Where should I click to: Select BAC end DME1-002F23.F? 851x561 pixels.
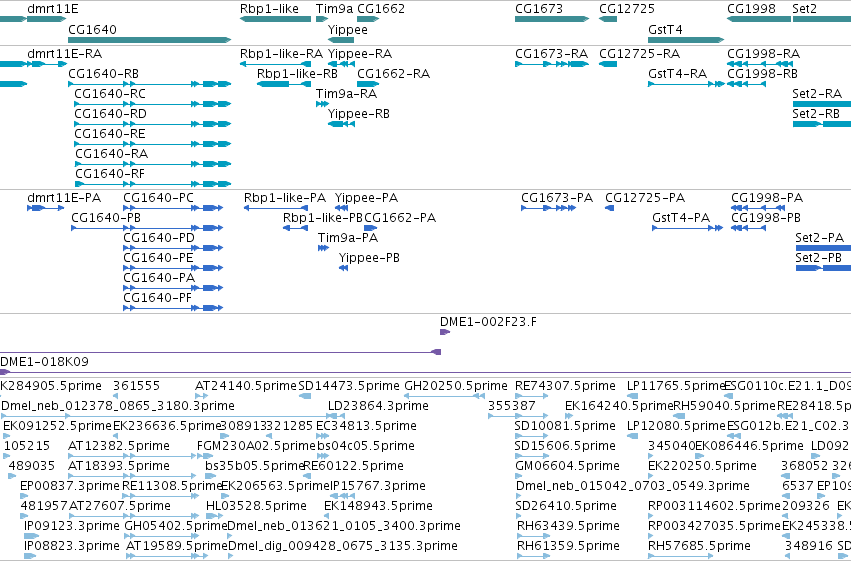tap(444, 332)
